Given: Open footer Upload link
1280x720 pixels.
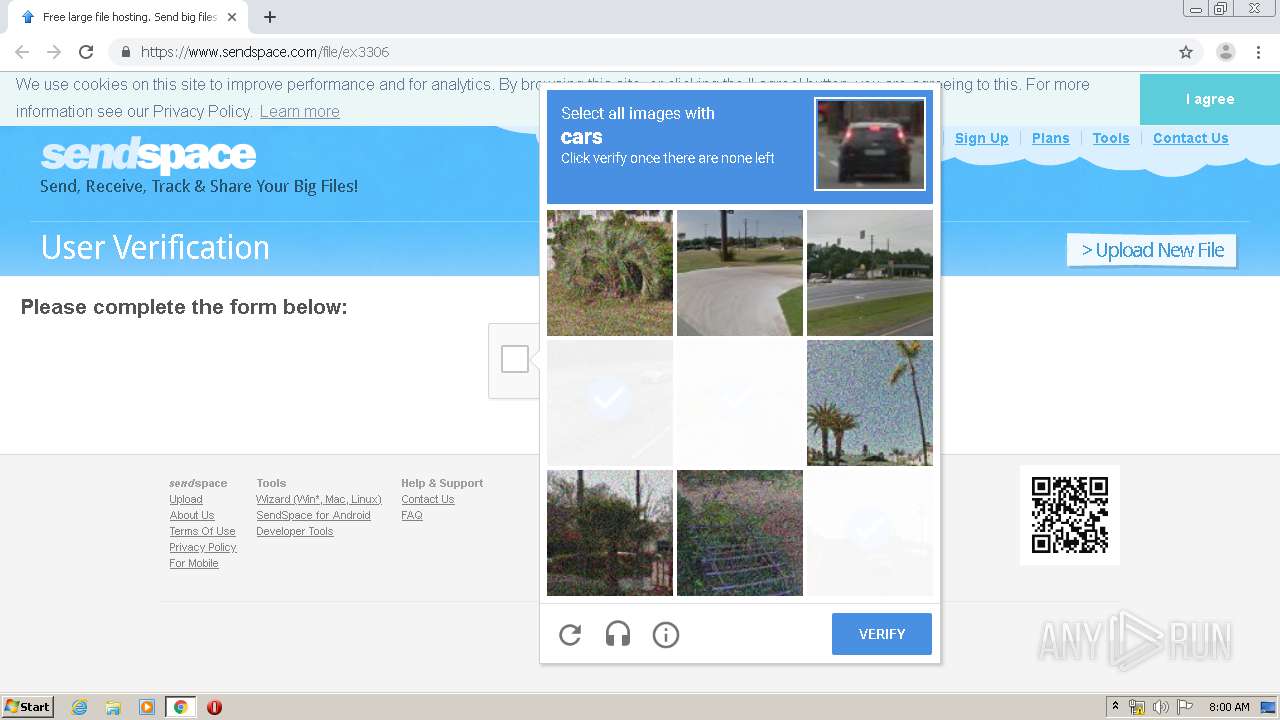Looking at the screenshot, I should 186,499.
